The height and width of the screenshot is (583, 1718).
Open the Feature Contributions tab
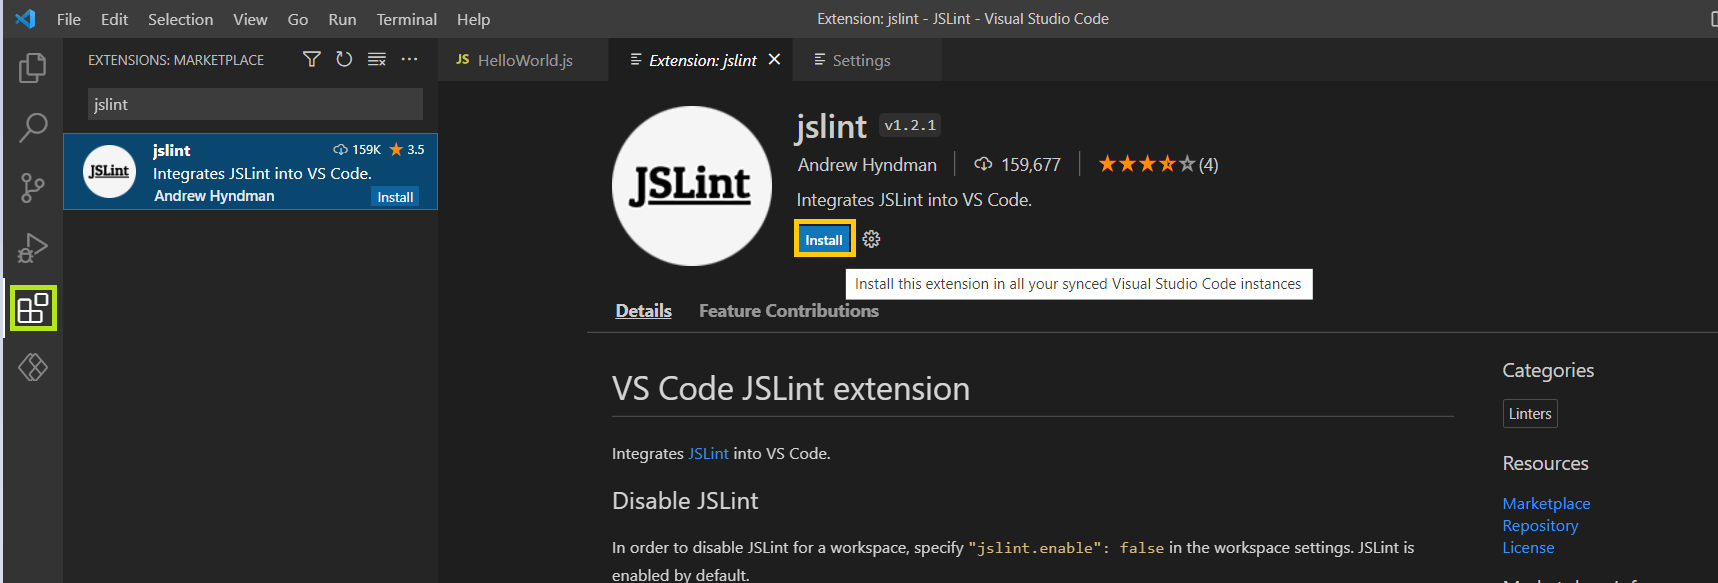click(x=789, y=311)
